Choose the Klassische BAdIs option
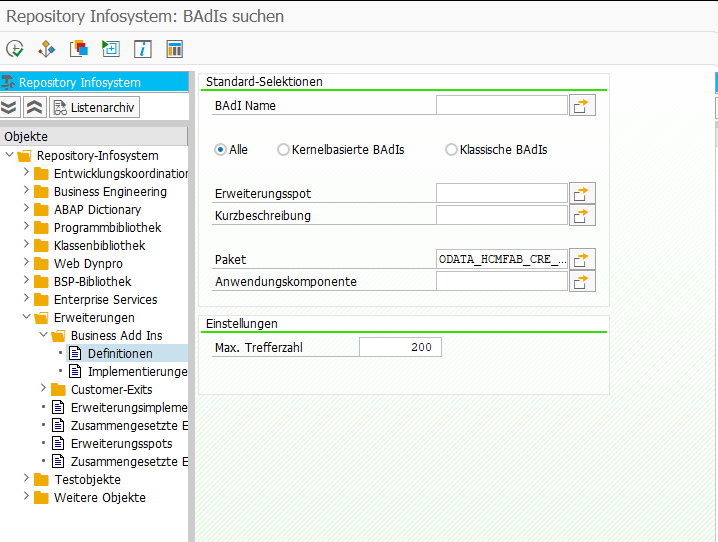Image resolution: width=718 pixels, height=542 pixels. pos(451,149)
